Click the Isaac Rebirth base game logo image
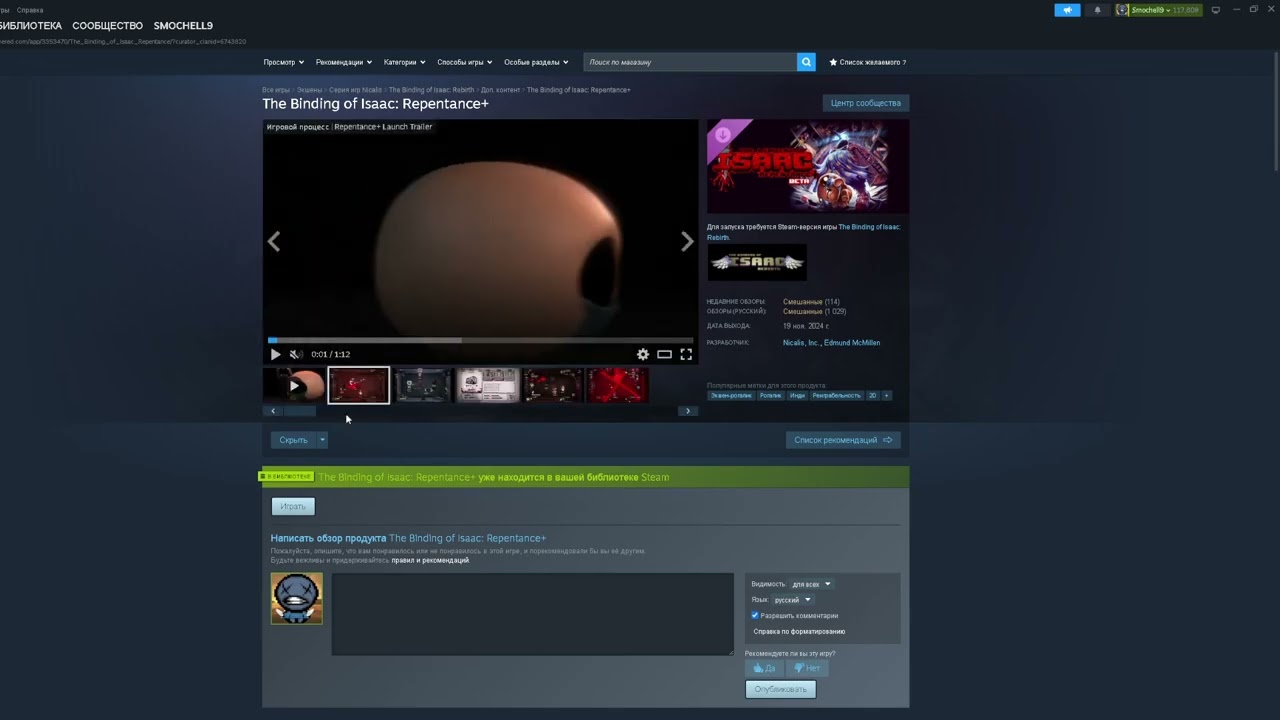The image size is (1280, 720). coord(756,262)
